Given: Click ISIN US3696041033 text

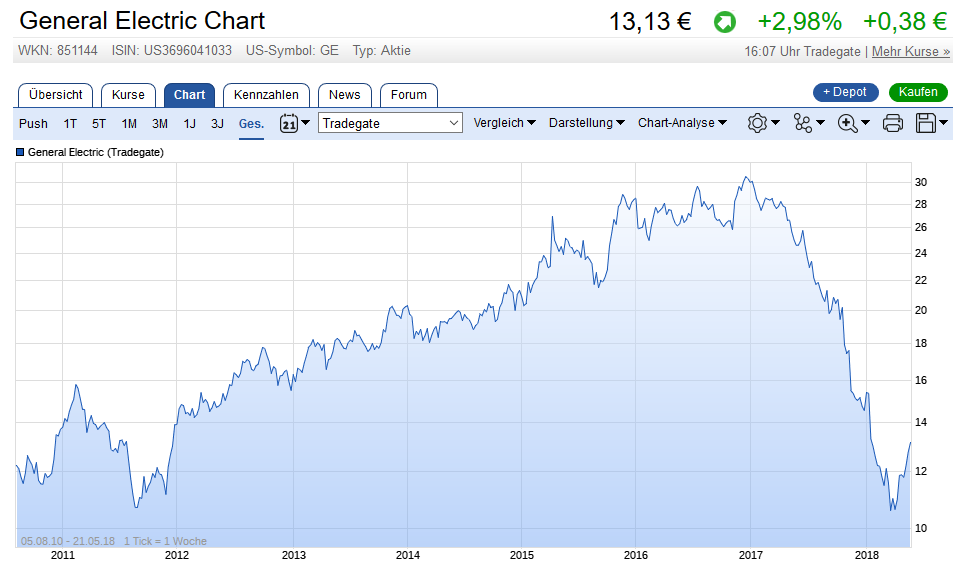Looking at the screenshot, I should (172, 50).
